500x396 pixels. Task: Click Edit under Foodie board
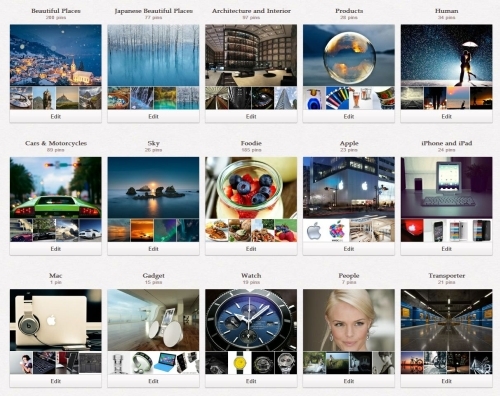251,249
